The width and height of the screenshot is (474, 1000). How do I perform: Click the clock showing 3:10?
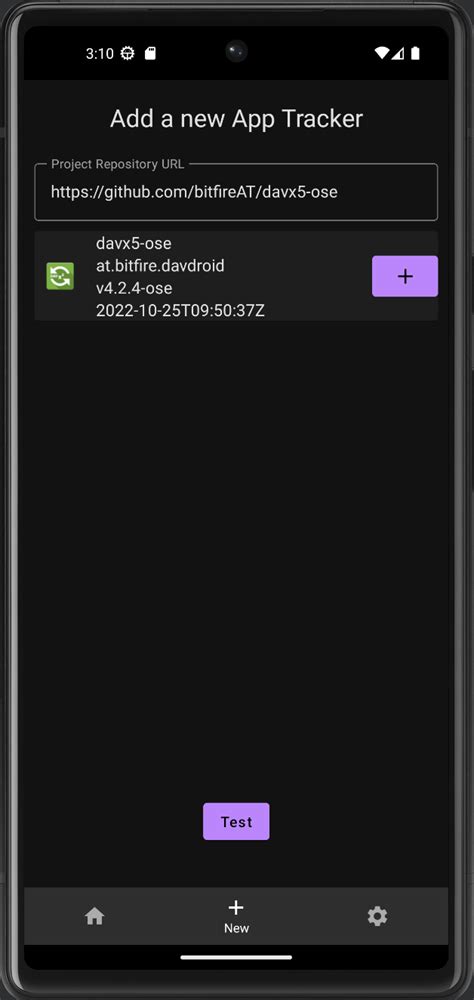pyautogui.click(x=100, y=54)
